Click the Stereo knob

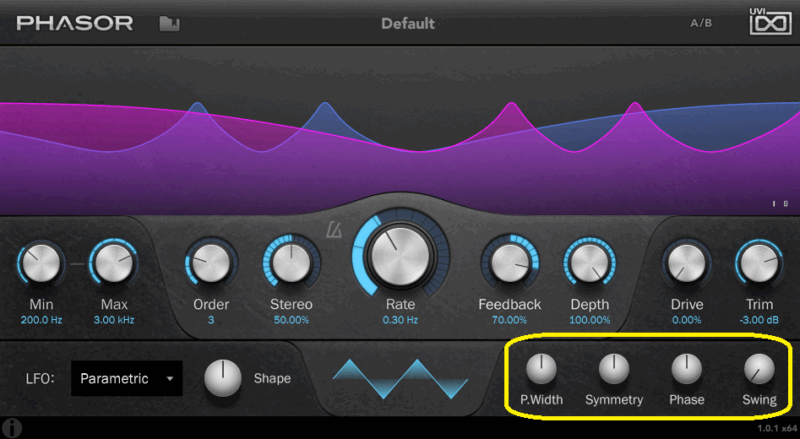(291, 263)
